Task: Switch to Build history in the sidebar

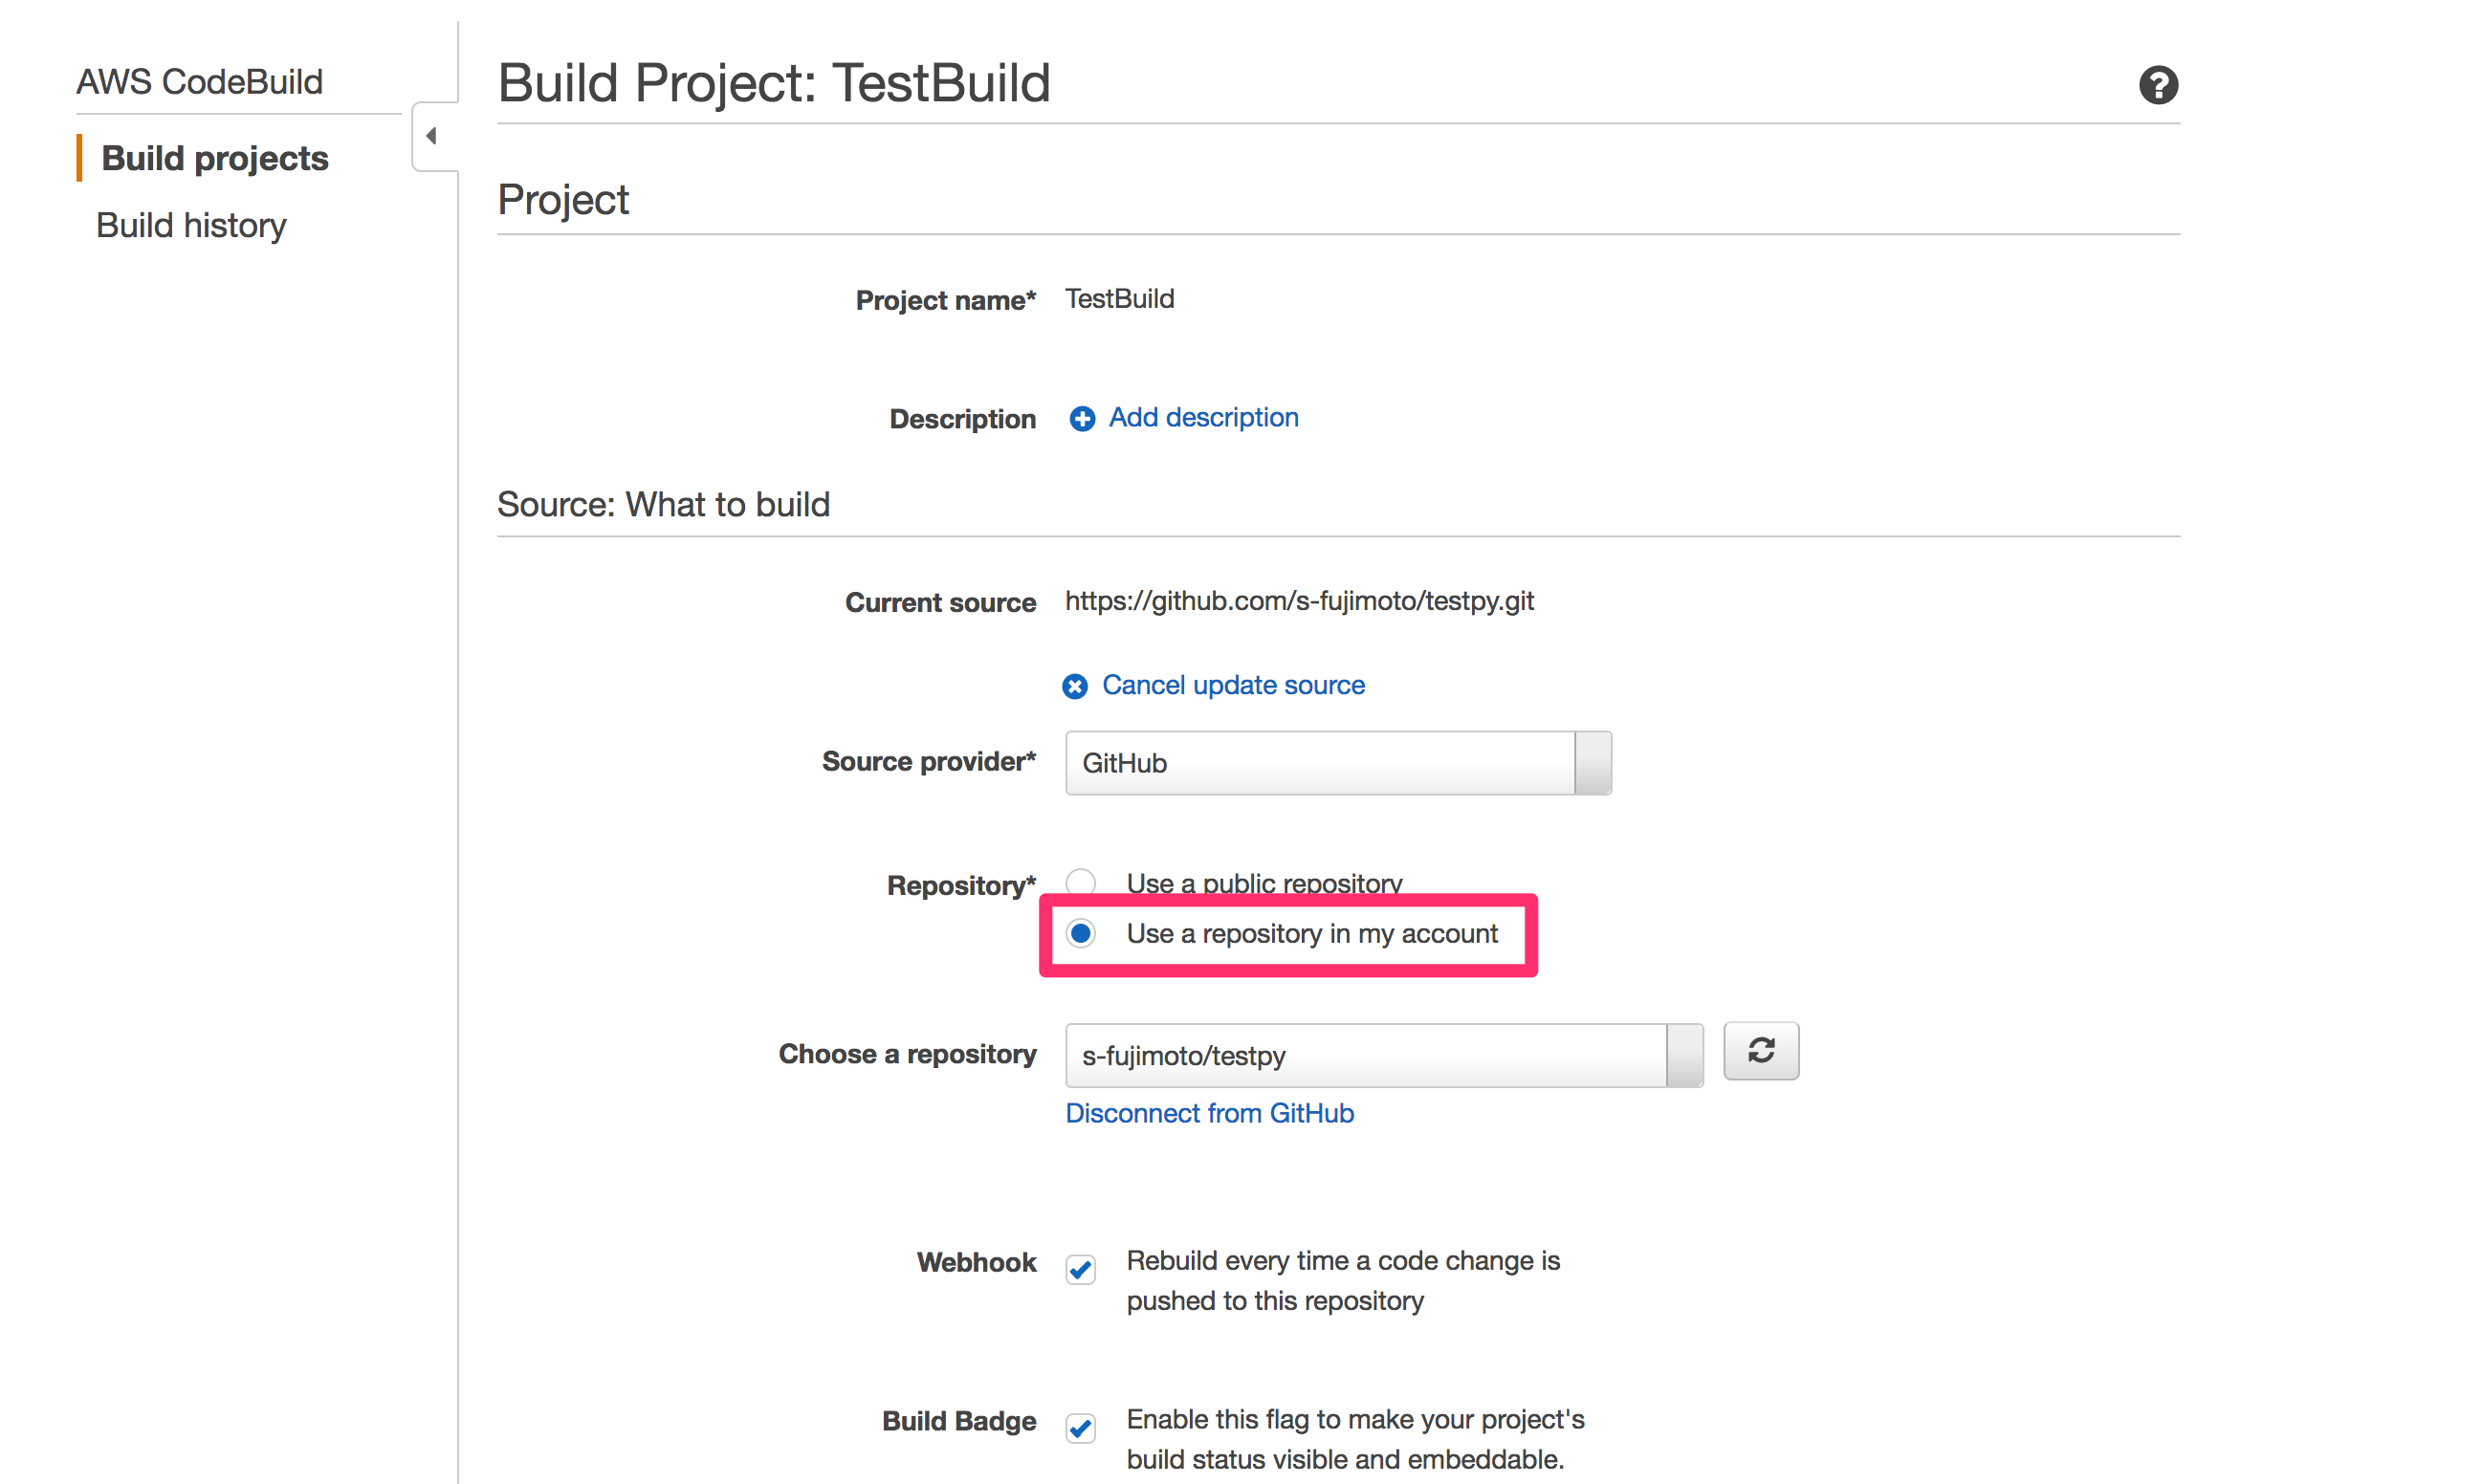Action: point(190,225)
